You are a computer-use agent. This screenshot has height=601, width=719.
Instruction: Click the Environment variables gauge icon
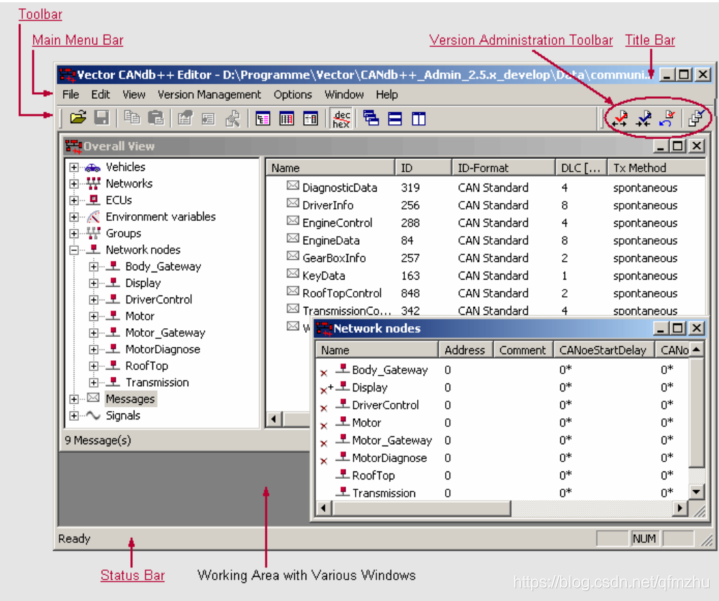[x=94, y=216]
